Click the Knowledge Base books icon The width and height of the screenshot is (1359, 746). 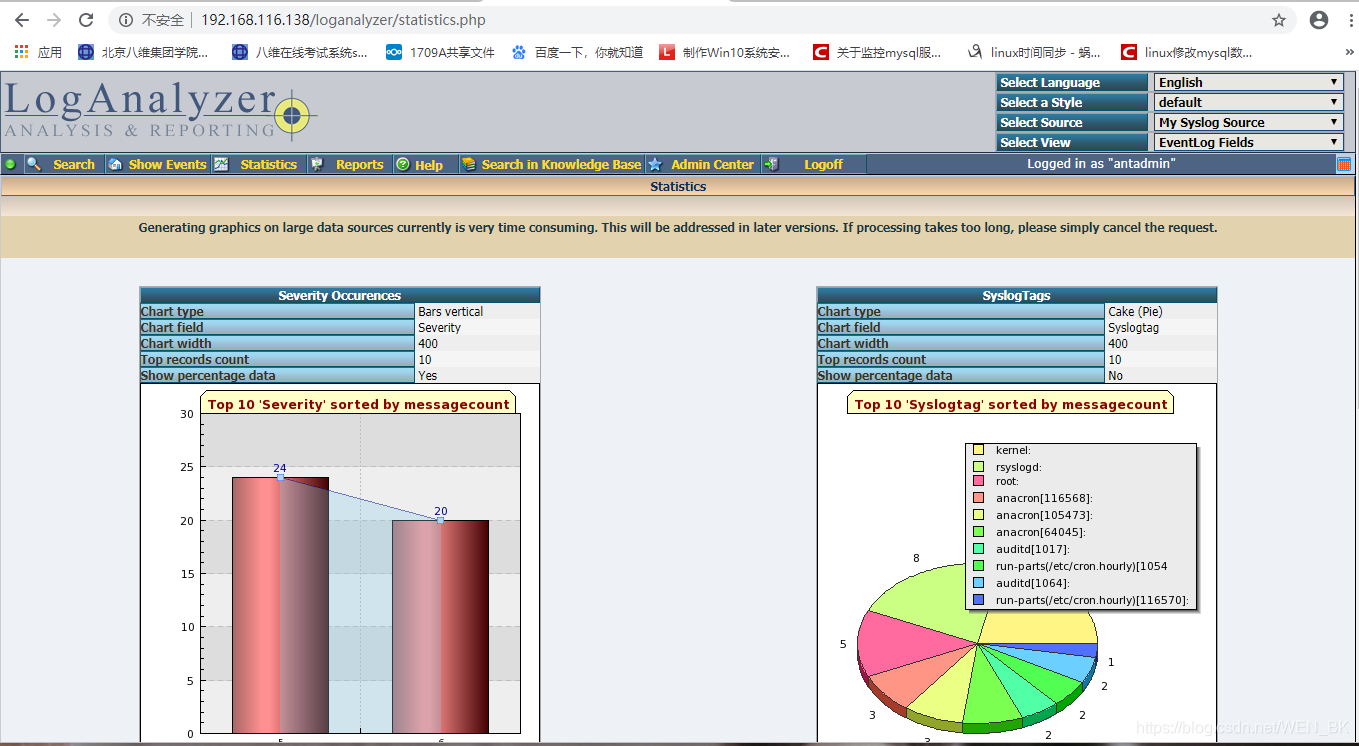pos(468,164)
